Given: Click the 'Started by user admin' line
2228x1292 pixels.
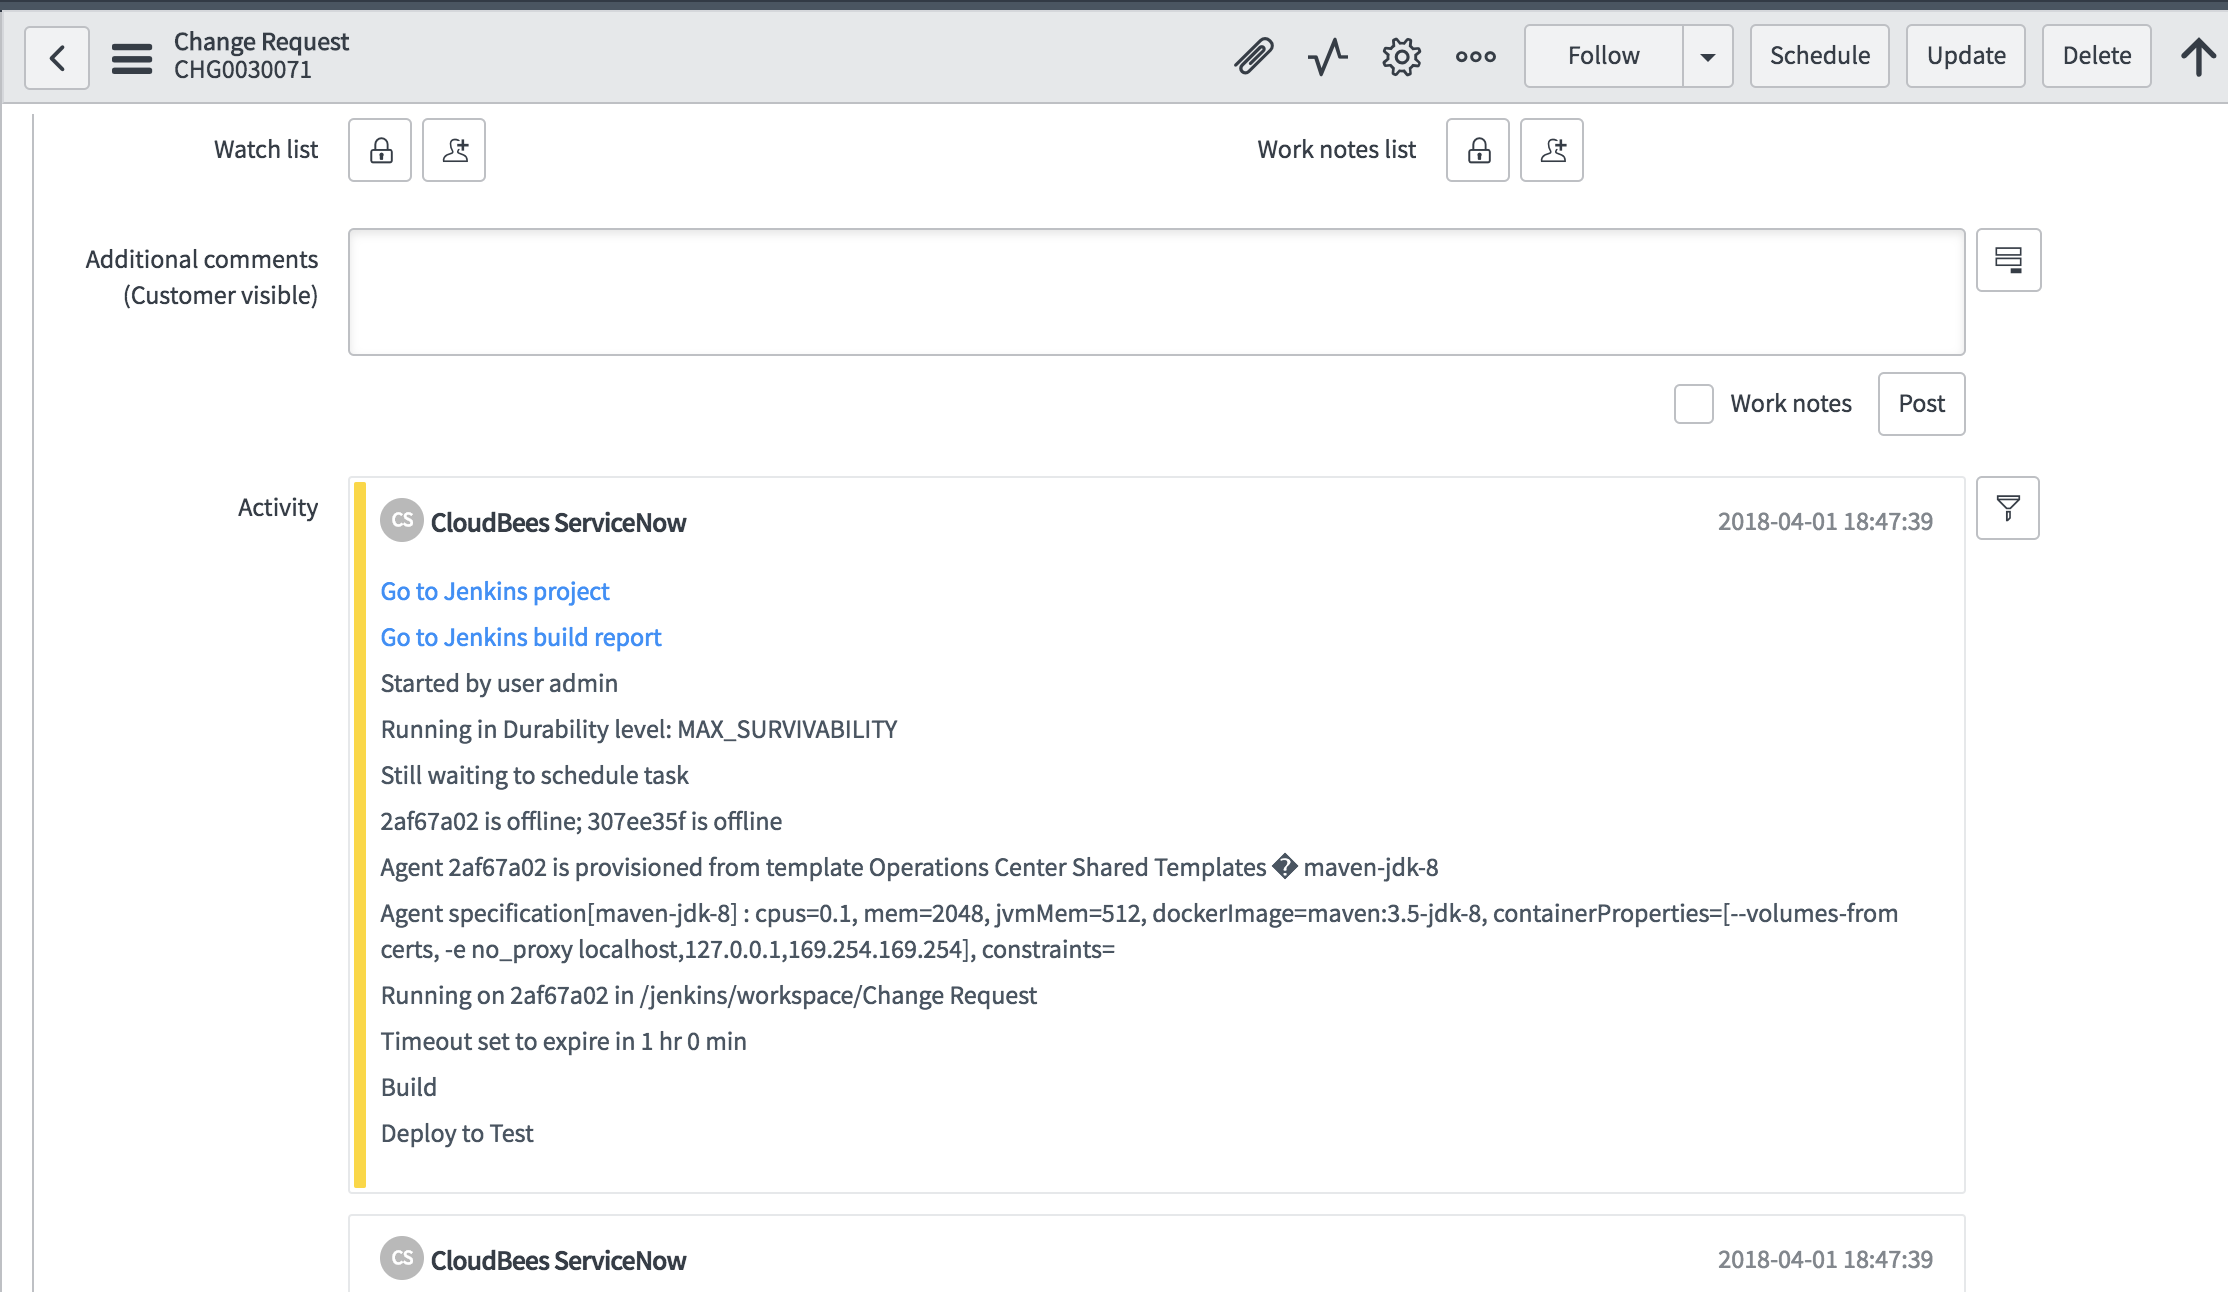Looking at the screenshot, I should [499, 683].
